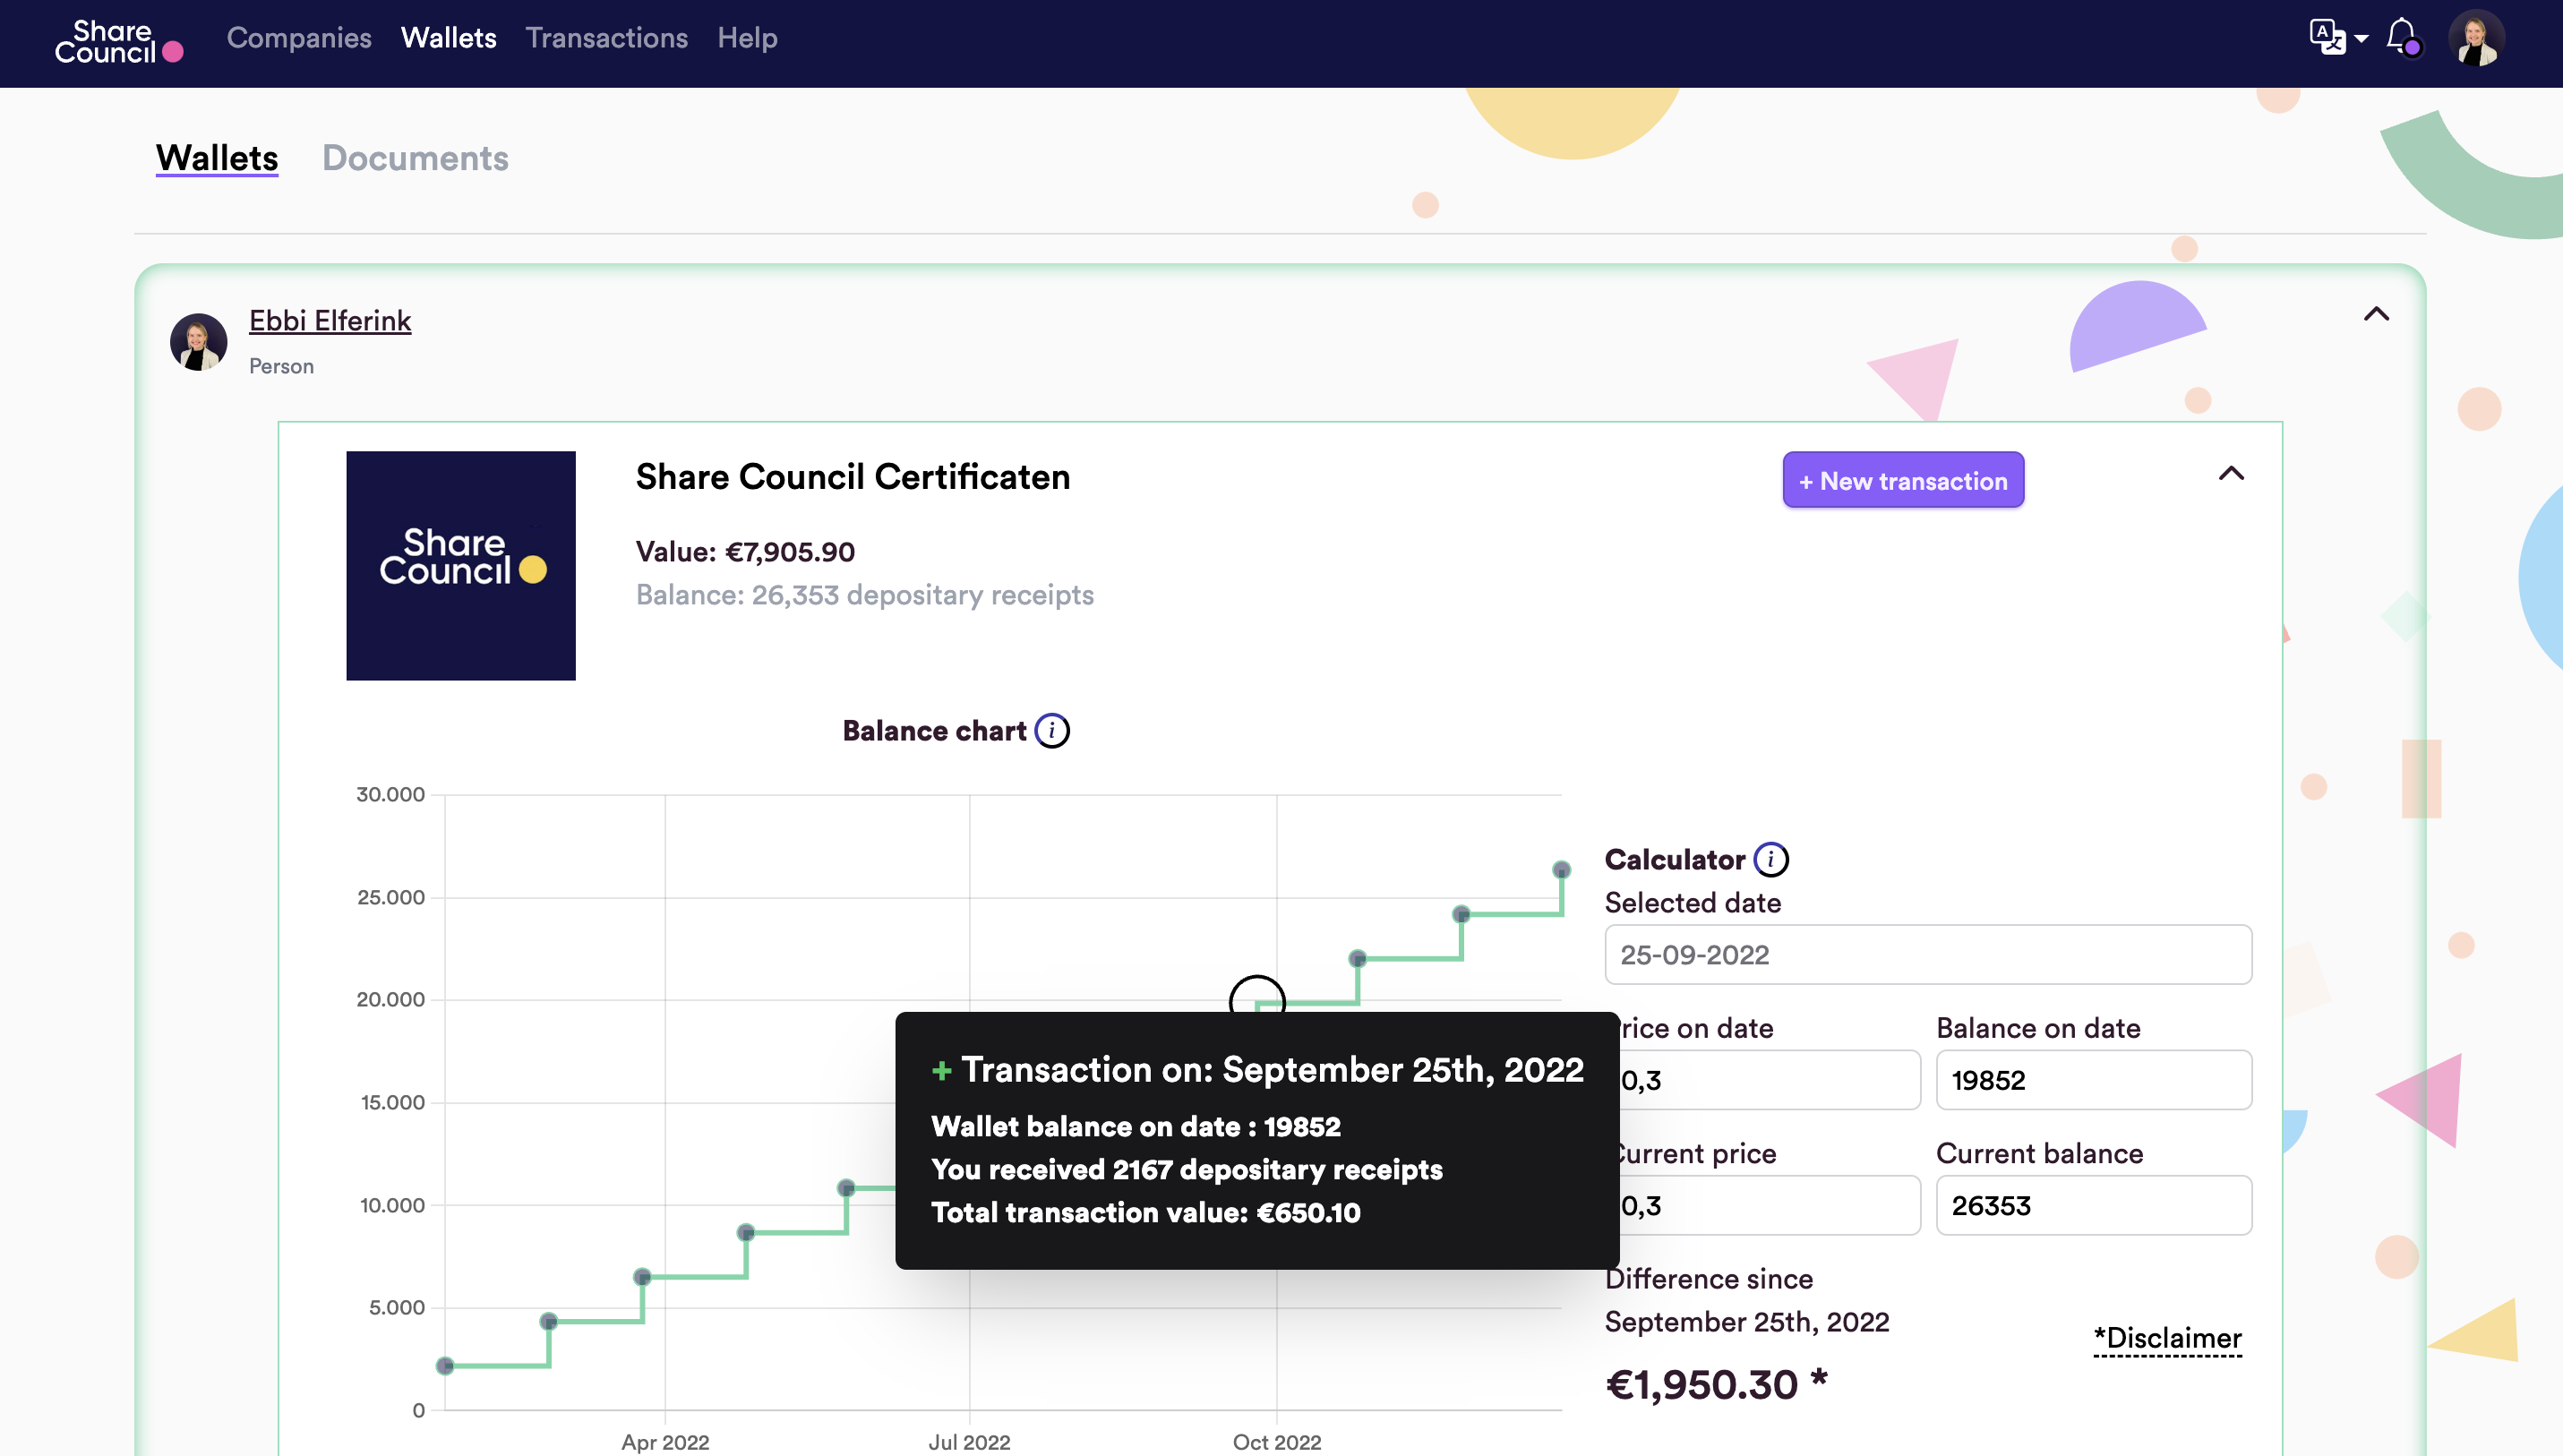Click the New transaction button

coord(1903,480)
